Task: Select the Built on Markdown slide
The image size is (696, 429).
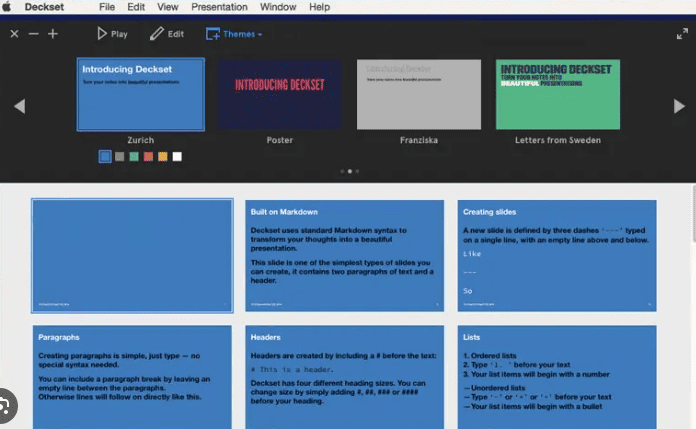Action: pyautogui.click(x=344, y=255)
